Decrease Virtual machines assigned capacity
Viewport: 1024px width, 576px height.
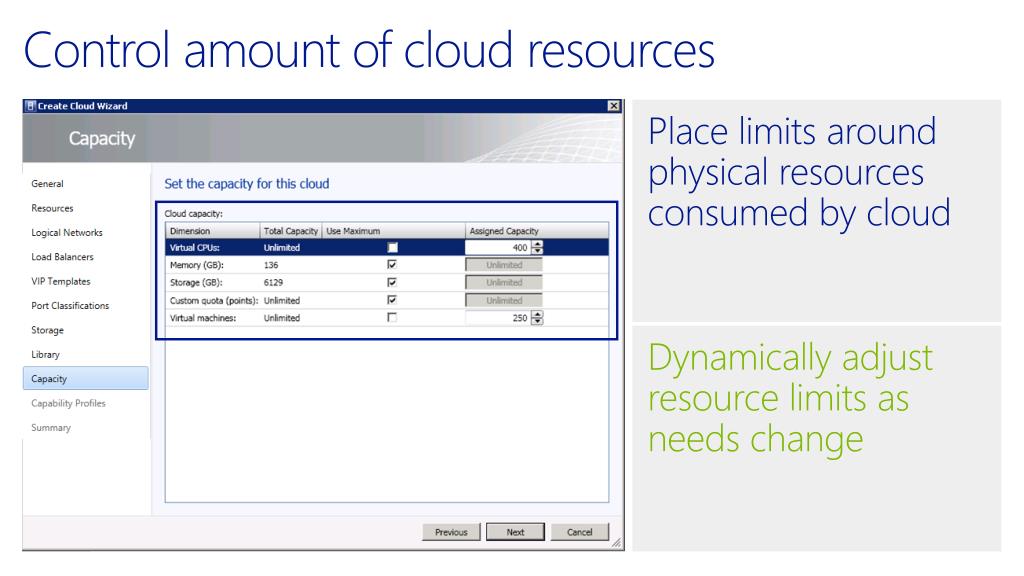[x=537, y=321]
